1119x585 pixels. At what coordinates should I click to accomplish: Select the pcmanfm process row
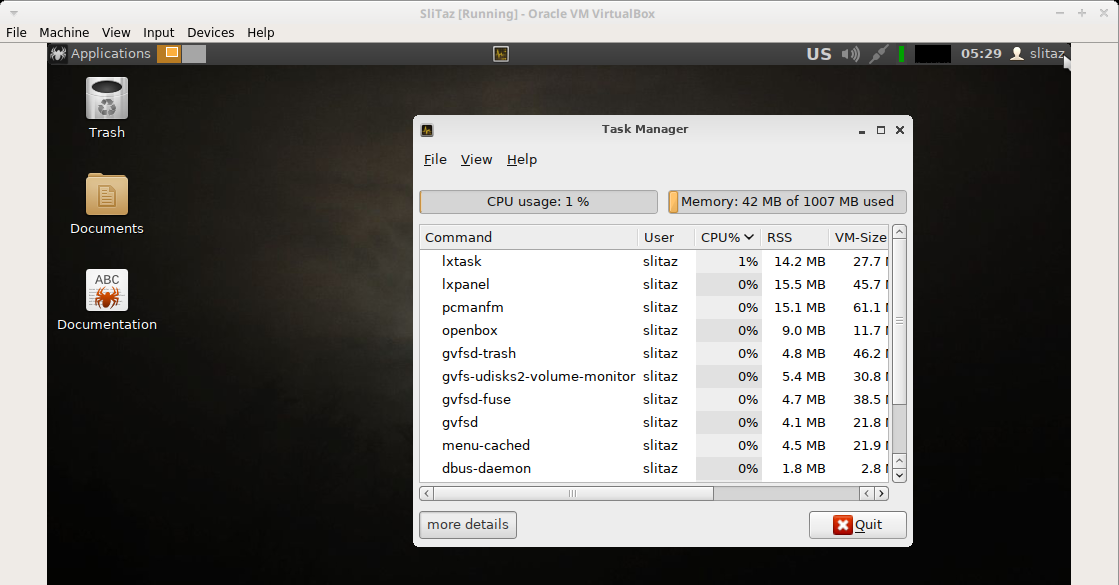tap(654, 307)
